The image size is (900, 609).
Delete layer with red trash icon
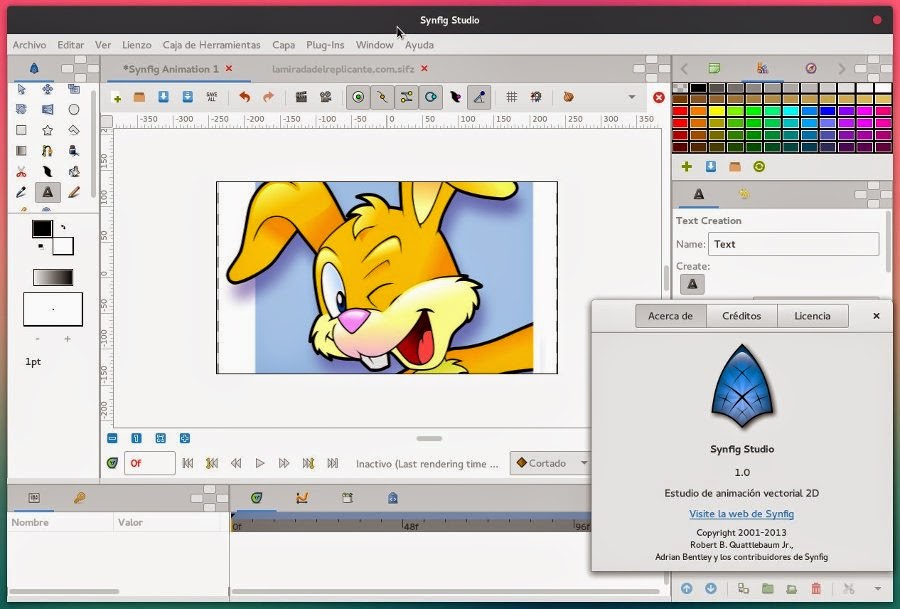(816, 588)
